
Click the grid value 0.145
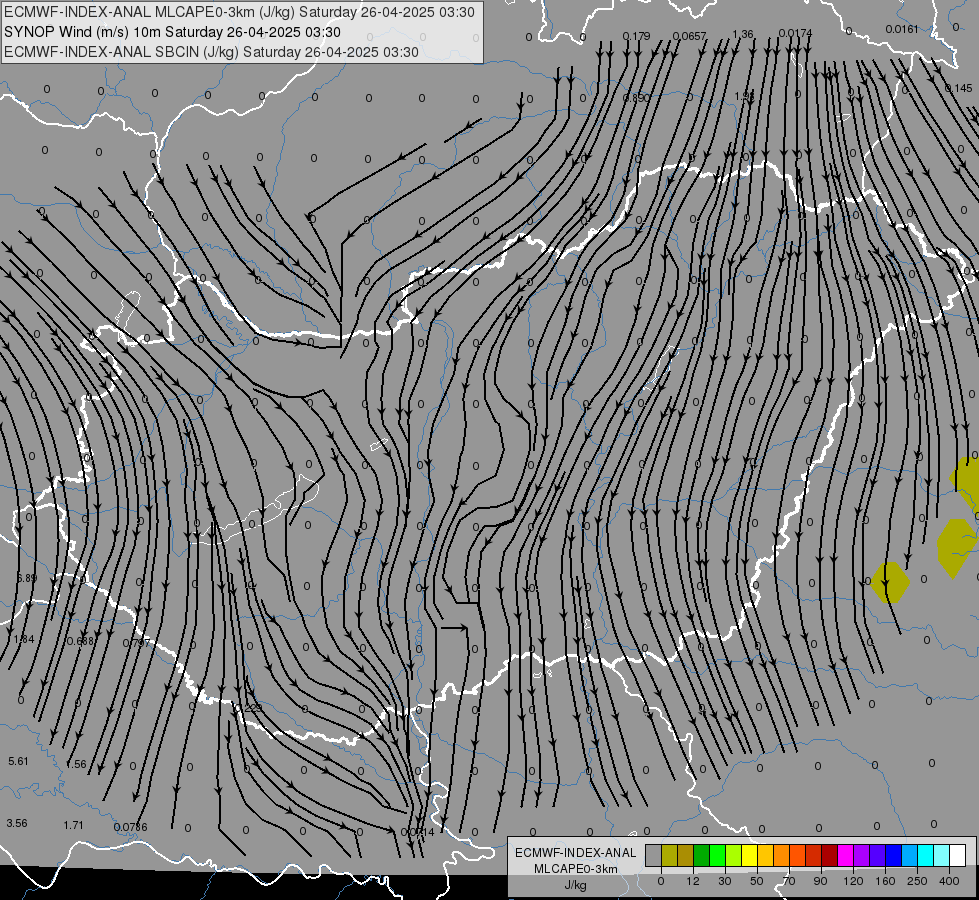[x=958, y=89]
